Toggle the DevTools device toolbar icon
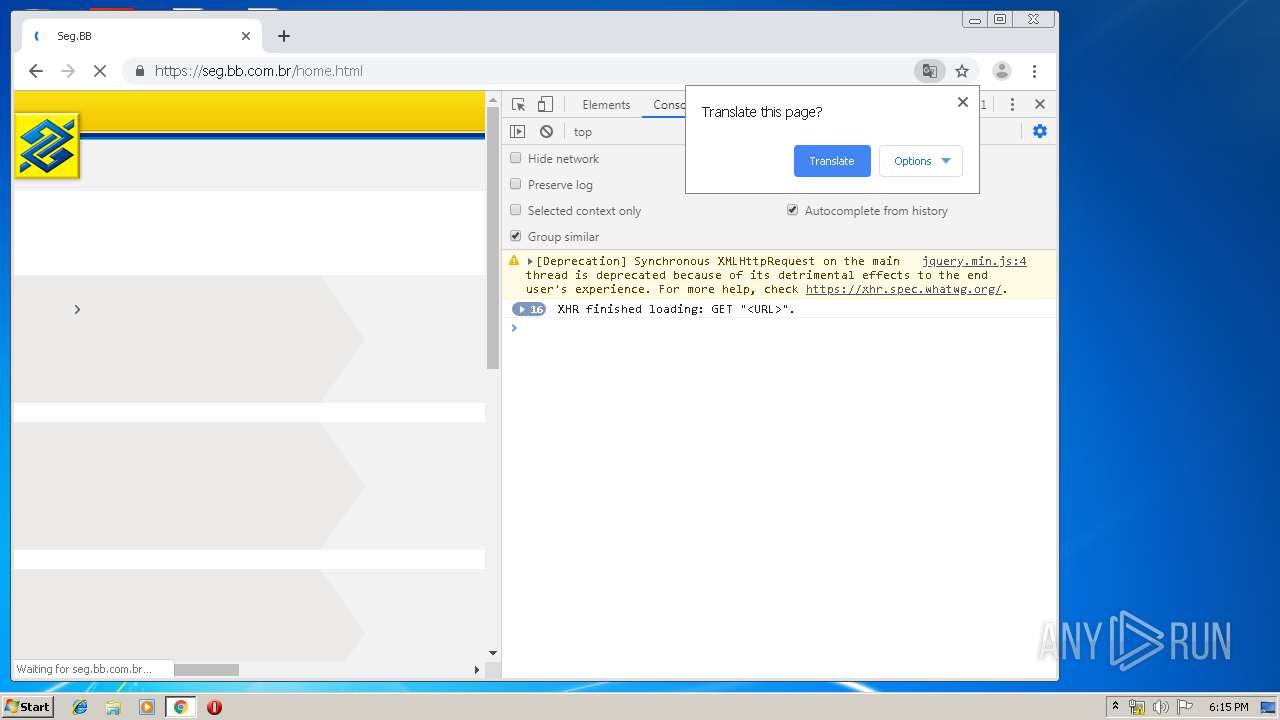The image size is (1280, 720). coord(545,105)
